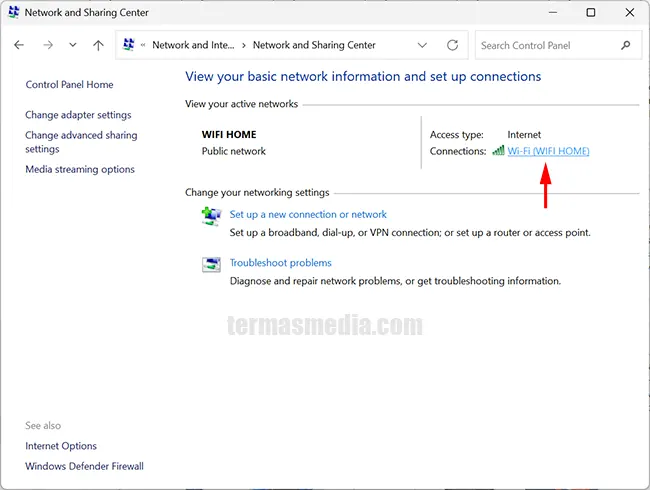Click the search magnifier icon
Screen dimensions: 650x490
click(626, 45)
